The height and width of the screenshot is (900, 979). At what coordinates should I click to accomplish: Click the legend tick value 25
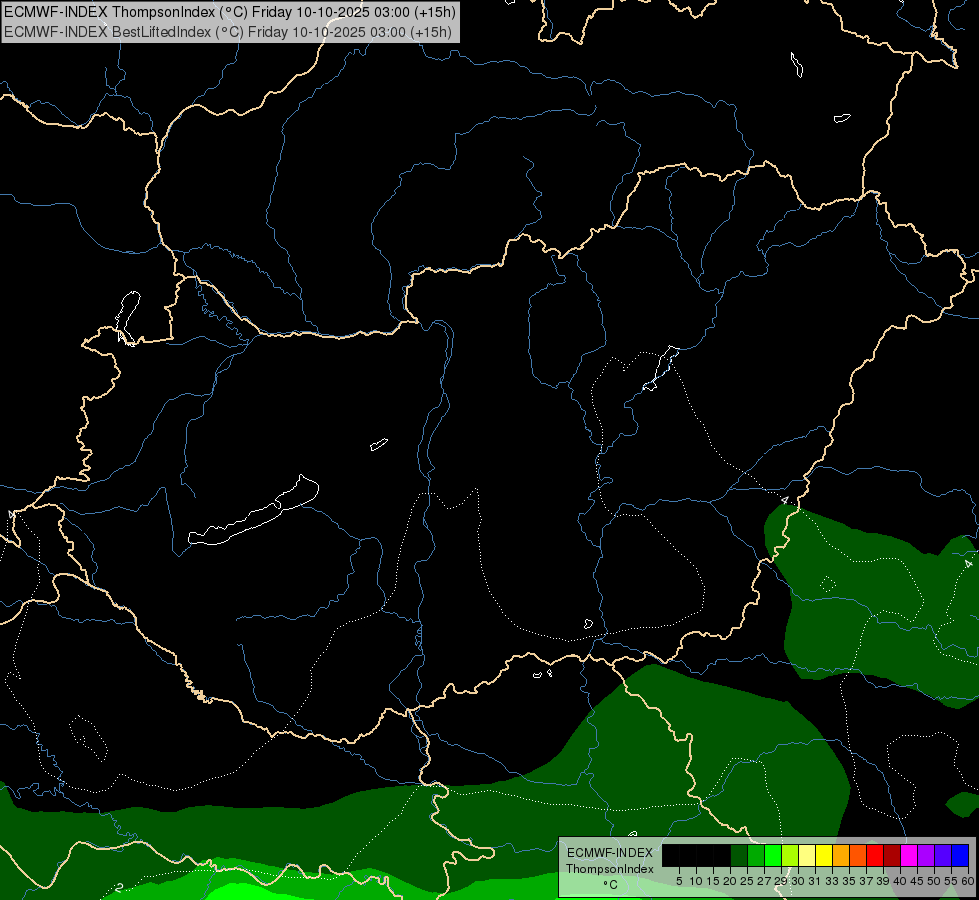click(x=747, y=881)
